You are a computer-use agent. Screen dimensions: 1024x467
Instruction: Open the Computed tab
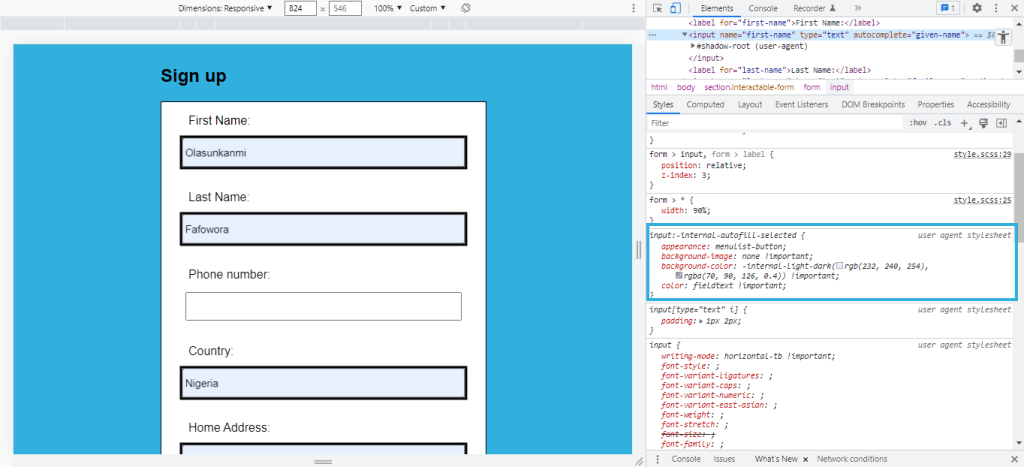pyautogui.click(x=705, y=105)
